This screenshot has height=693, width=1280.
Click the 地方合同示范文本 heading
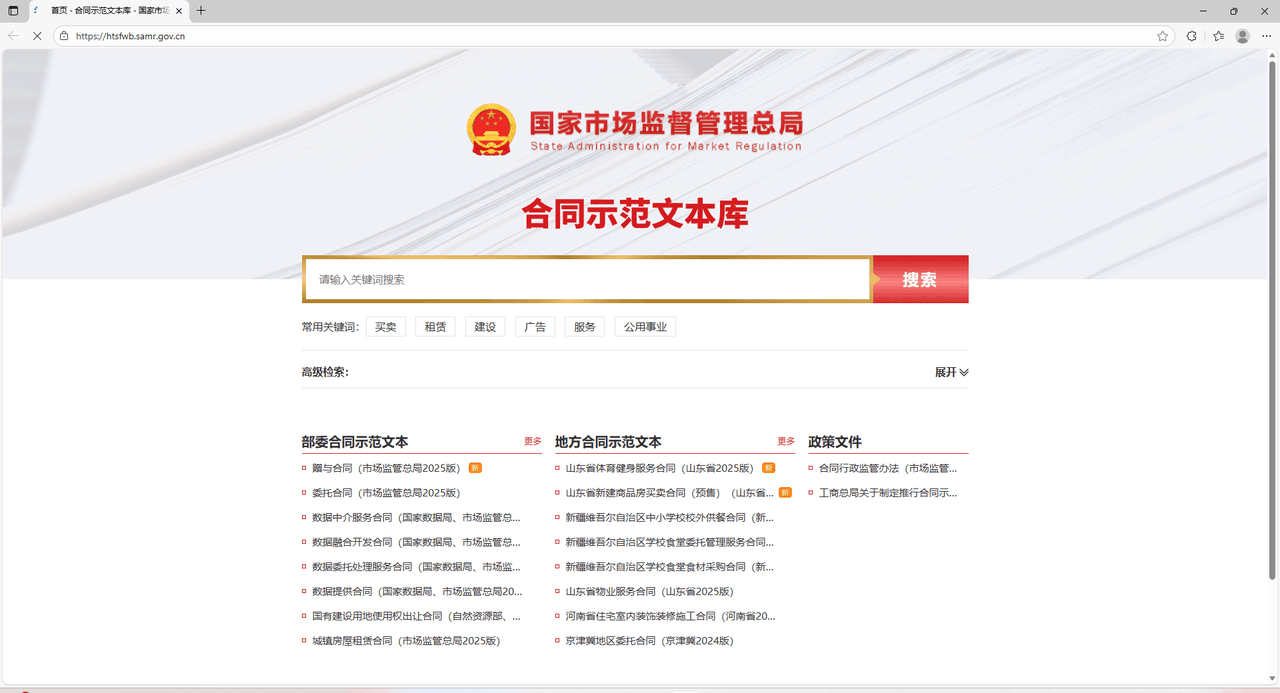608,442
